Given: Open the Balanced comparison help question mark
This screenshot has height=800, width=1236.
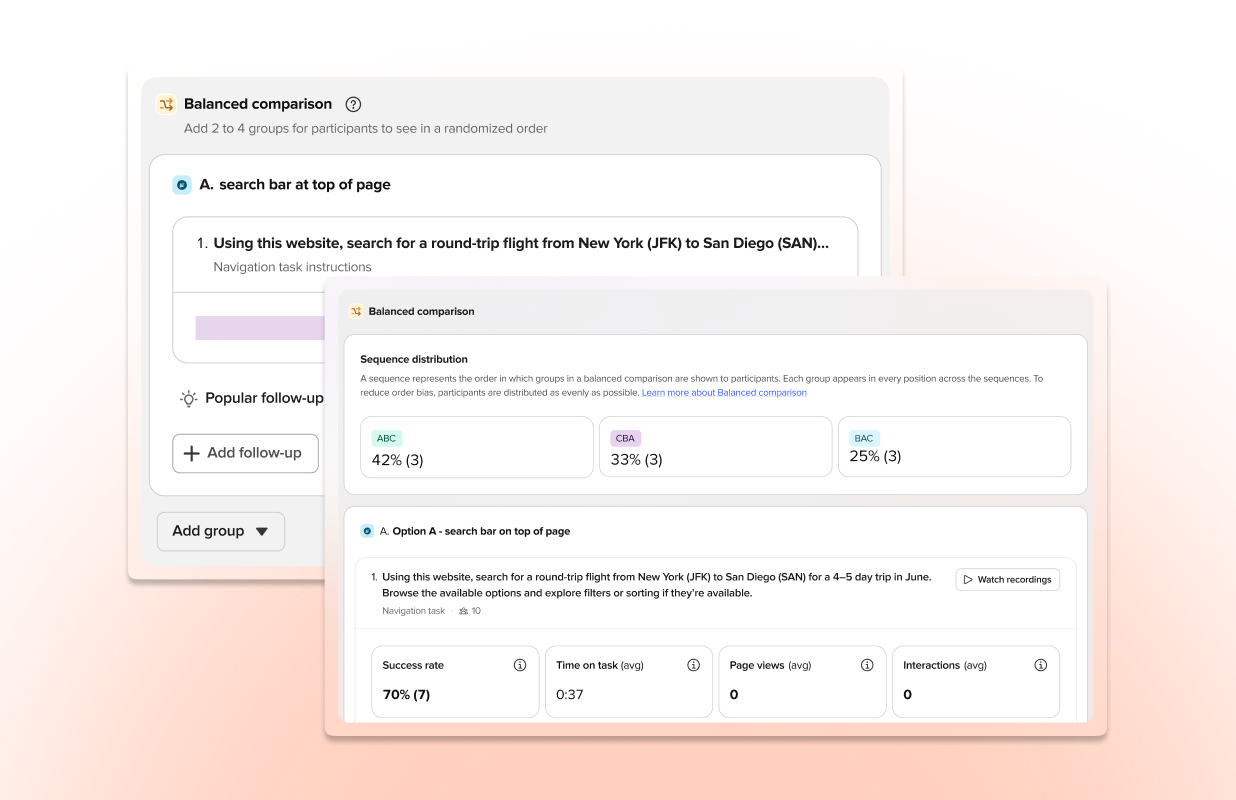Looking at the screenshot, I should point(353,104).
